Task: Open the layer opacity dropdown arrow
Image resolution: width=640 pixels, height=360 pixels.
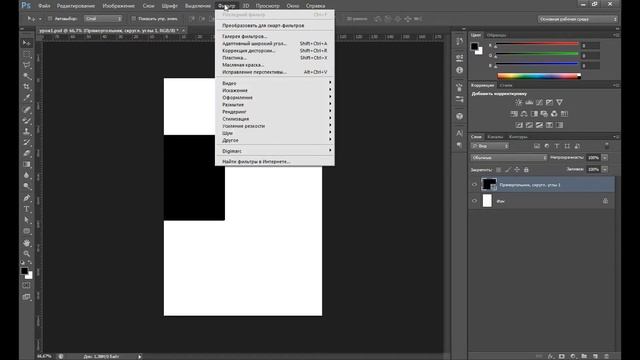Action: [605, 158]
